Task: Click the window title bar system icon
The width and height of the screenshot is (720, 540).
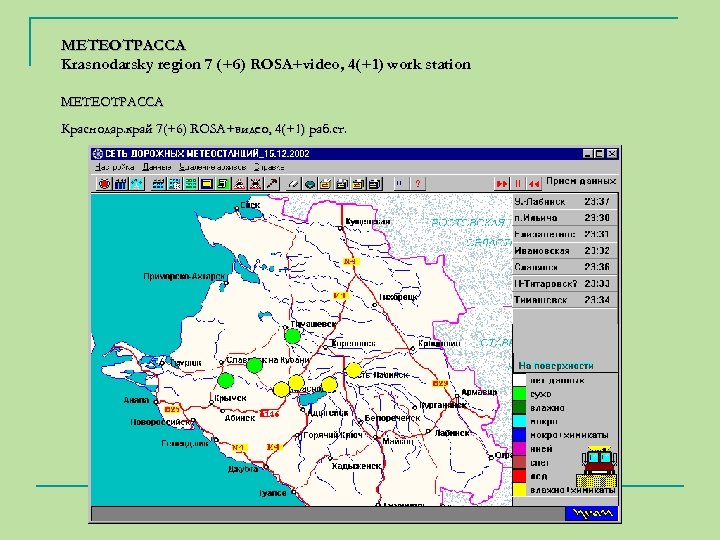Action: tap(97, 154)
